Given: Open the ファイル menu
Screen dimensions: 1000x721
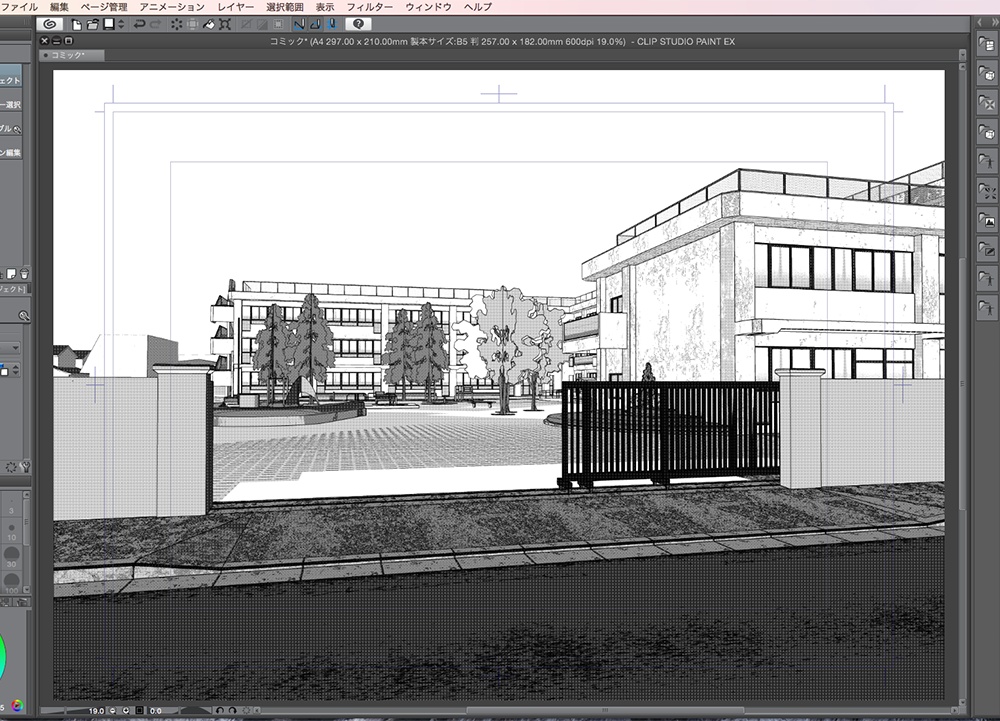Looking at the screenshot, I should [19, 6].
